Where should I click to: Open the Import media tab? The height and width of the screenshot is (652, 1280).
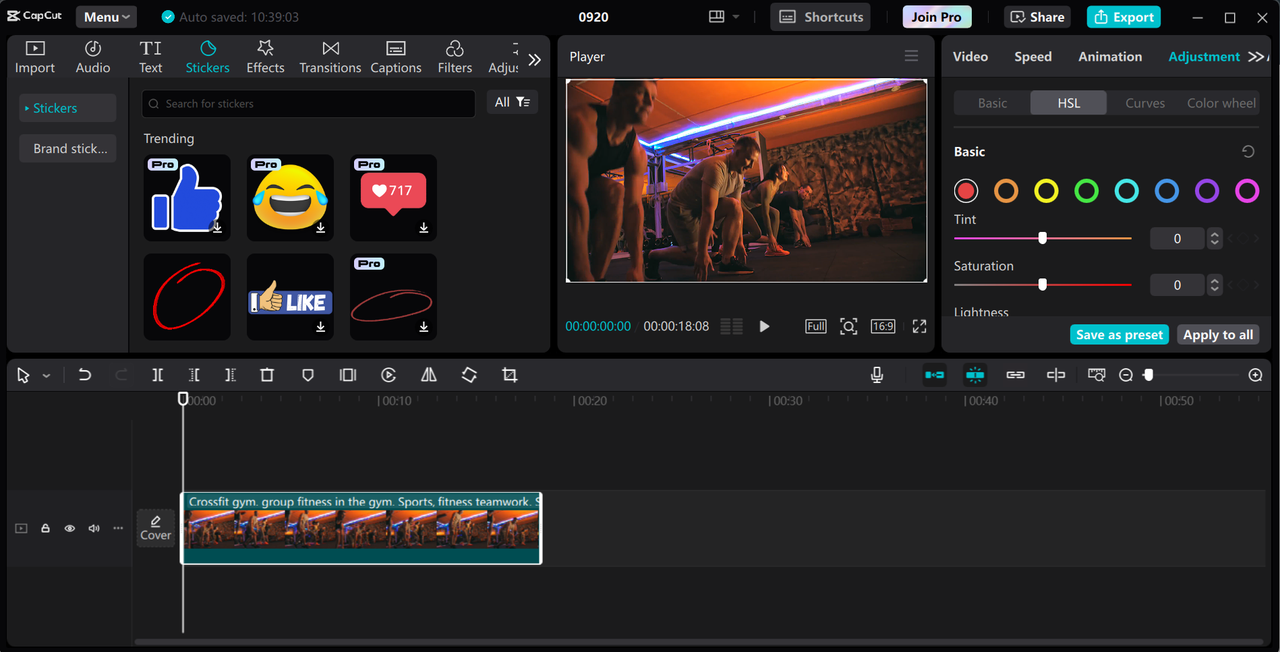point(35,57)
